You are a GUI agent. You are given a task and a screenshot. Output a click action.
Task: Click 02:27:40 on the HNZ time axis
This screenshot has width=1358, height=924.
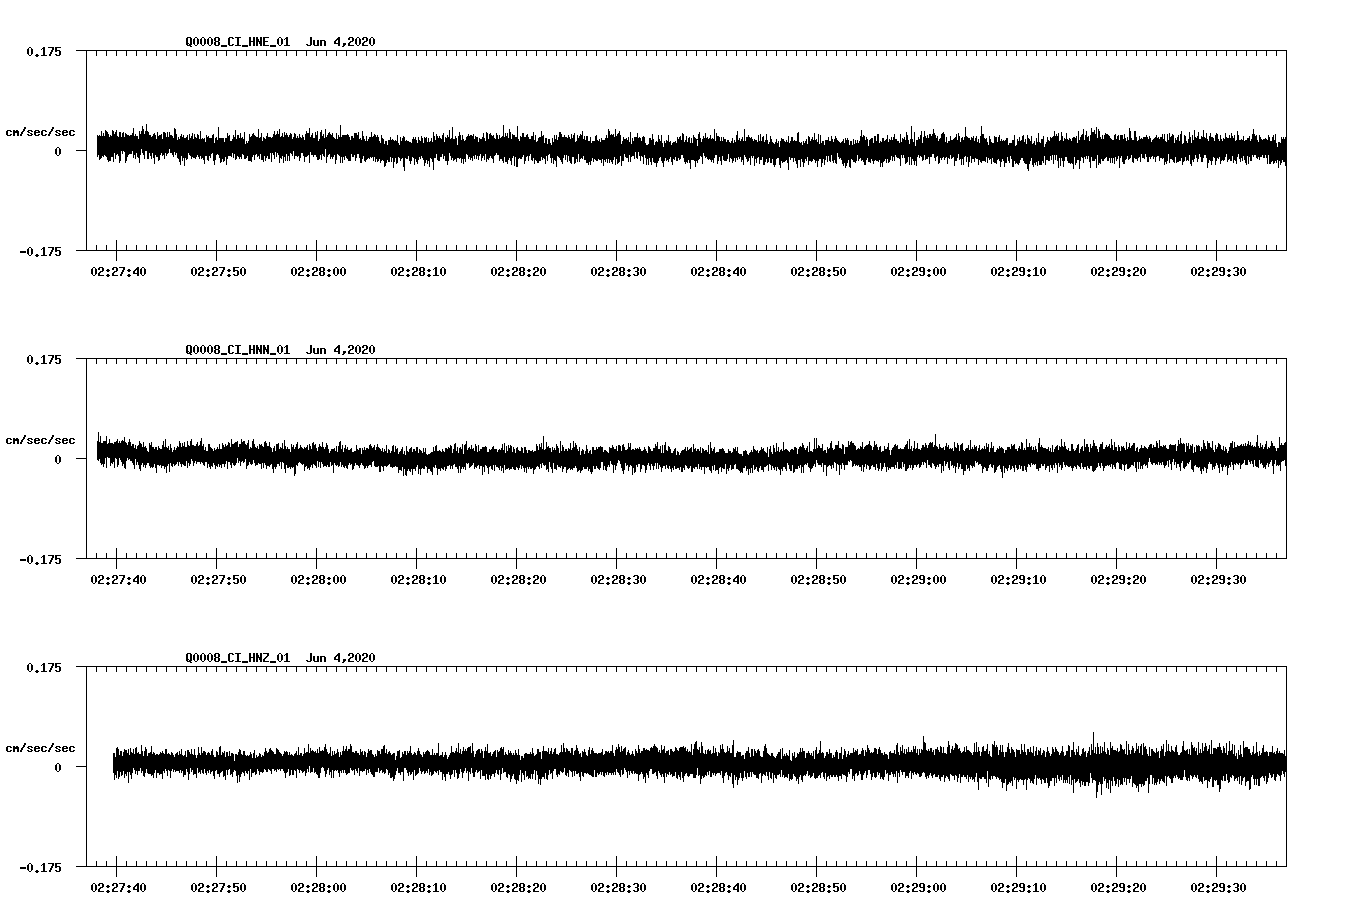click(x=118, y=887)
